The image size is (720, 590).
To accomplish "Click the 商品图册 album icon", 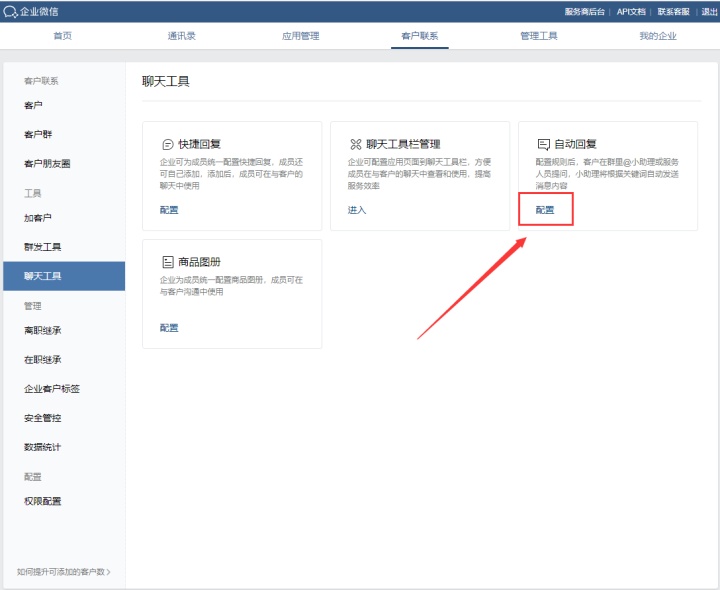I will [x=167, y=262].
